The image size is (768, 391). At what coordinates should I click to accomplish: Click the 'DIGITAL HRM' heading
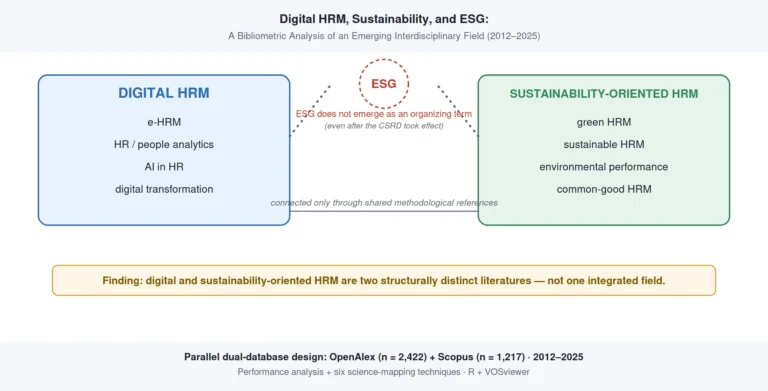[164, 93]
